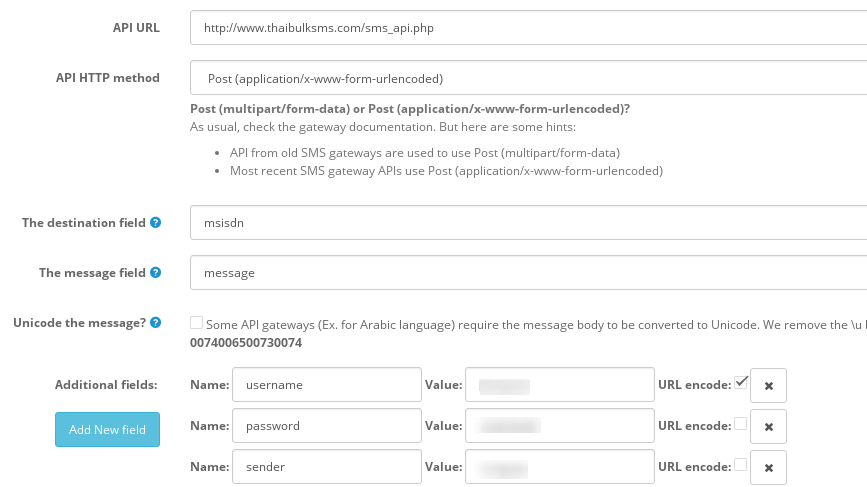867x487 pixels.
Task: Check URL encode for sender field
Action: 741,465
